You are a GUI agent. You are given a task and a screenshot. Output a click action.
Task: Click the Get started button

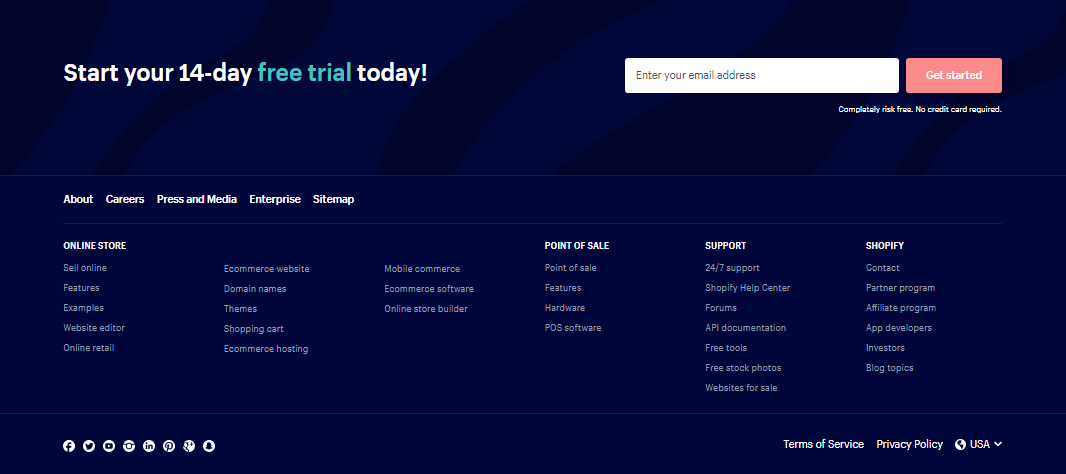coord(954,75)
